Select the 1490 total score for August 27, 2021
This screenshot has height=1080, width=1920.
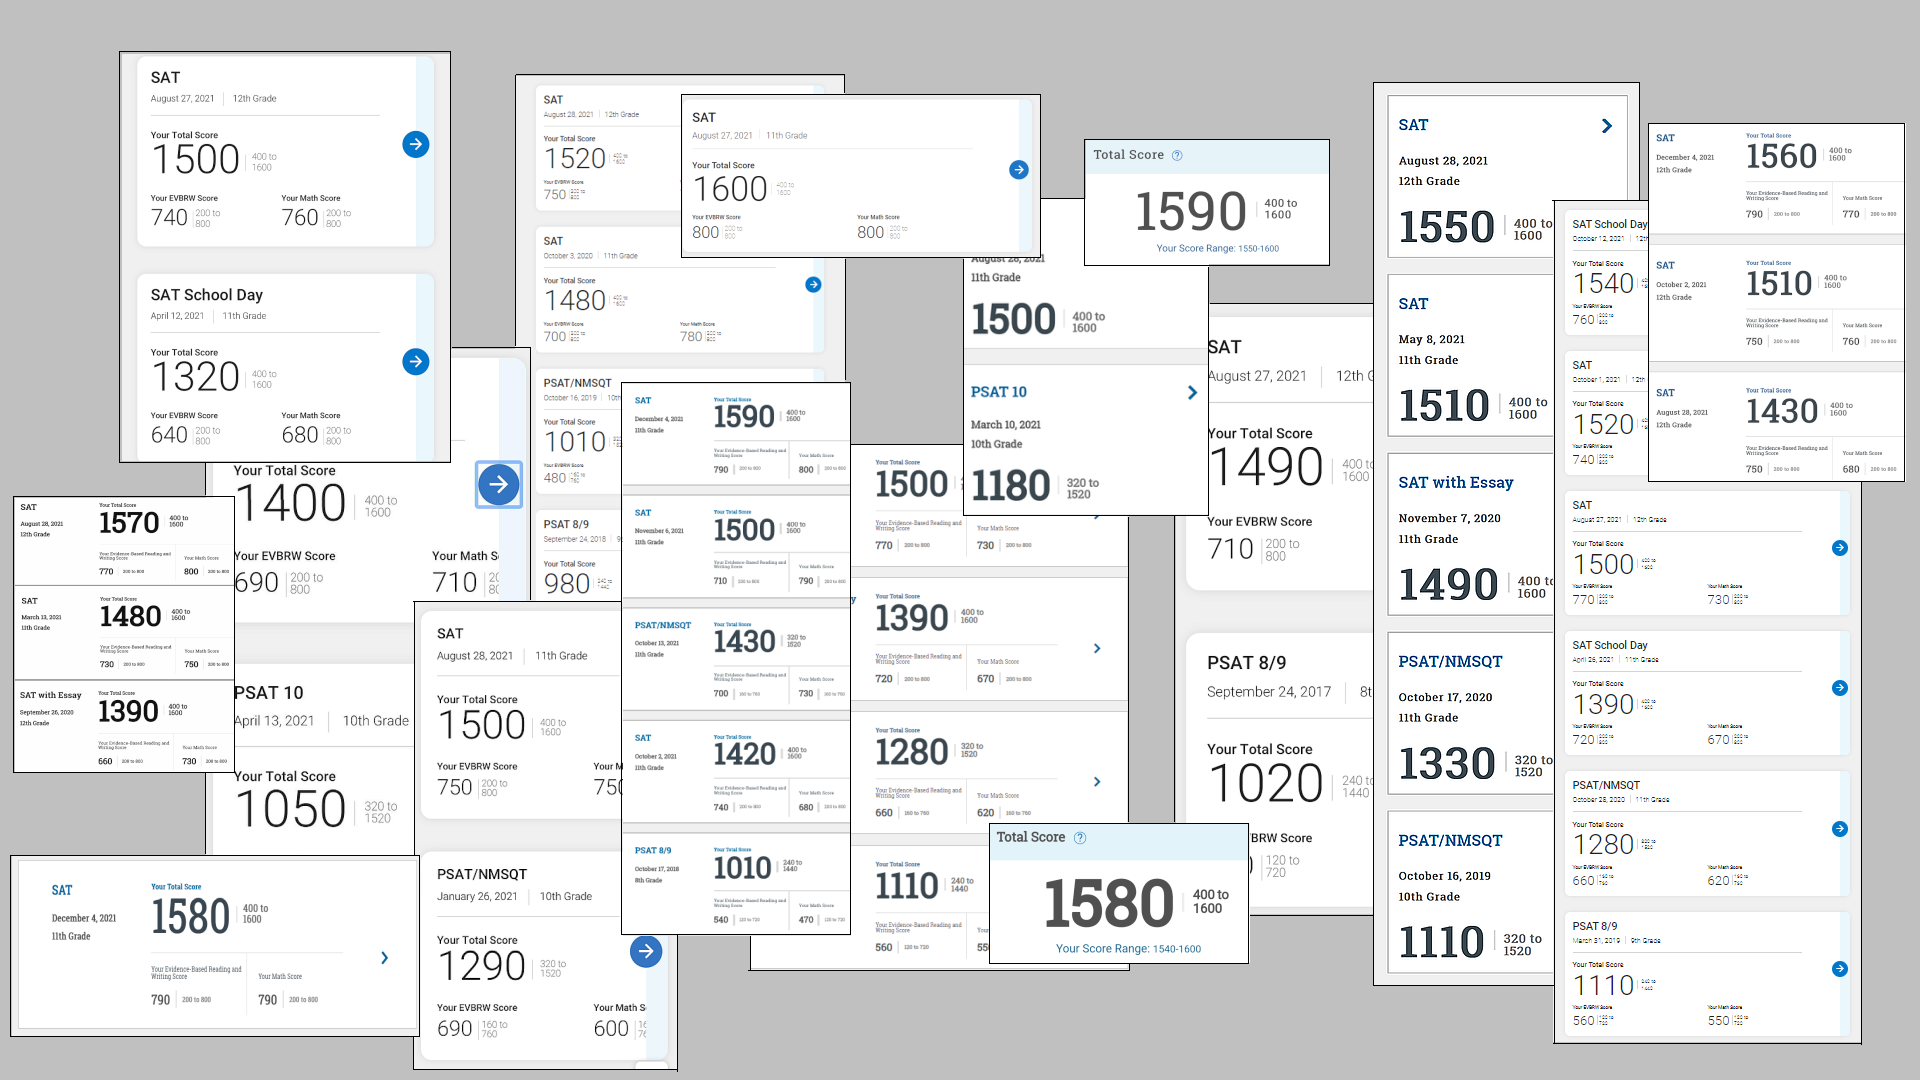(1266, 468)
